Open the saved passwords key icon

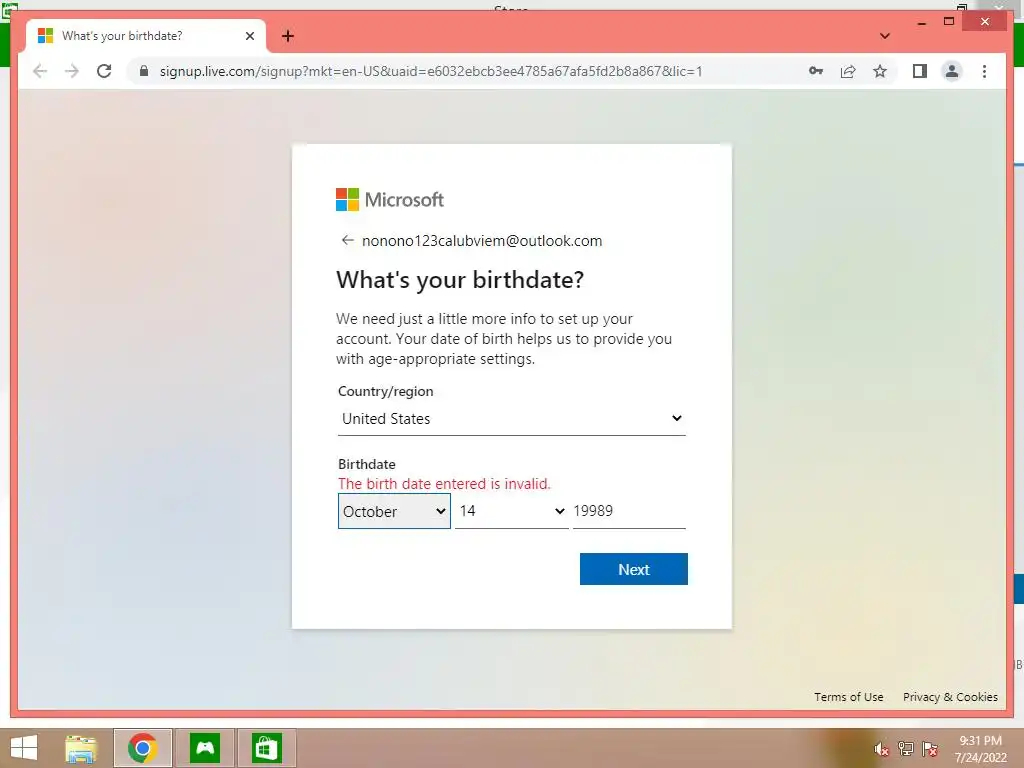point(816,71)
